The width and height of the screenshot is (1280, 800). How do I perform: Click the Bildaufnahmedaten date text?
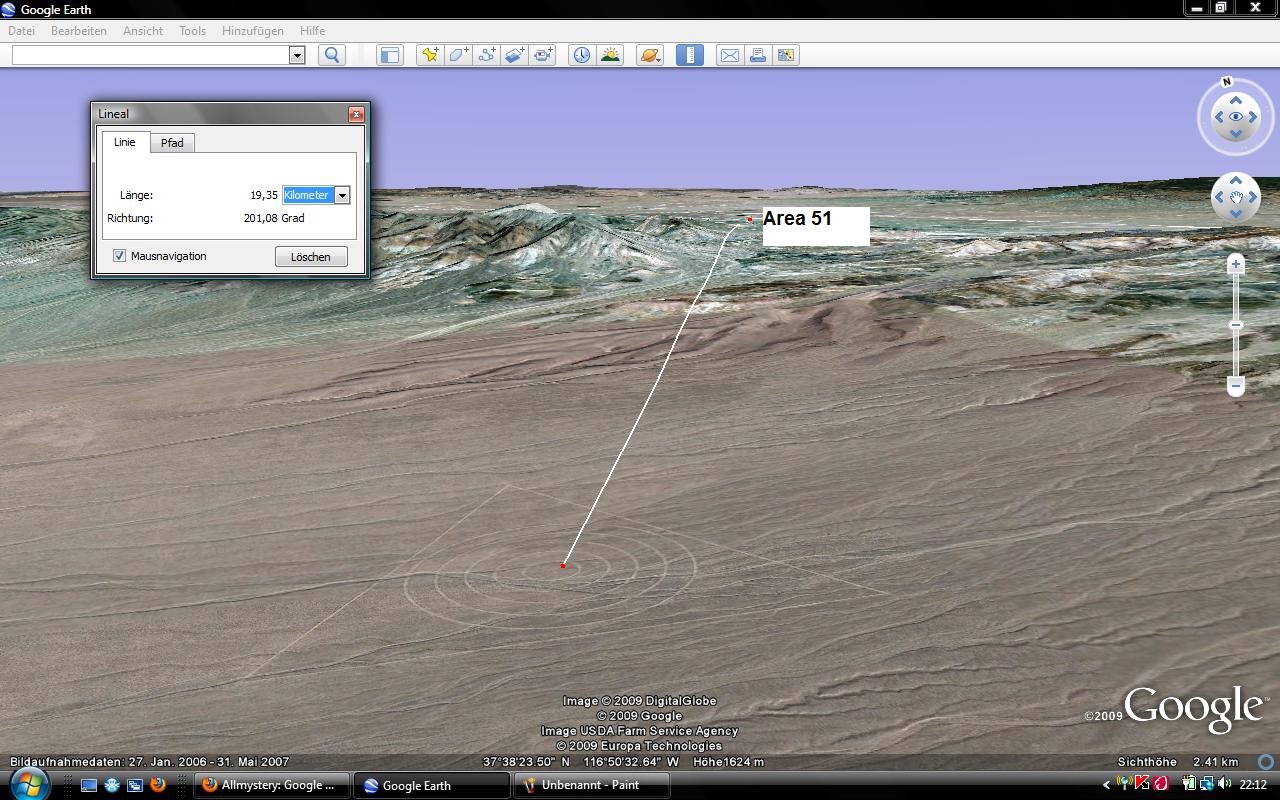coord(149,761)
